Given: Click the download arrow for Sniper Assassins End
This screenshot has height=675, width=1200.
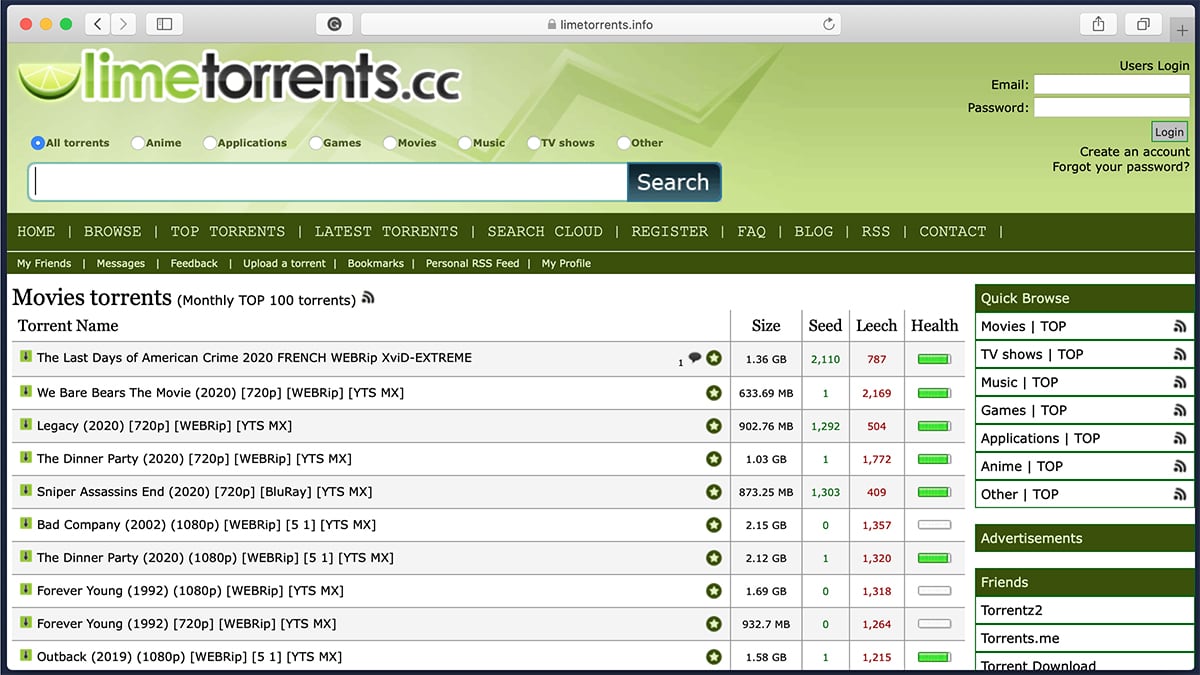Looking at the screenshot, I should (x=26, y=490).
